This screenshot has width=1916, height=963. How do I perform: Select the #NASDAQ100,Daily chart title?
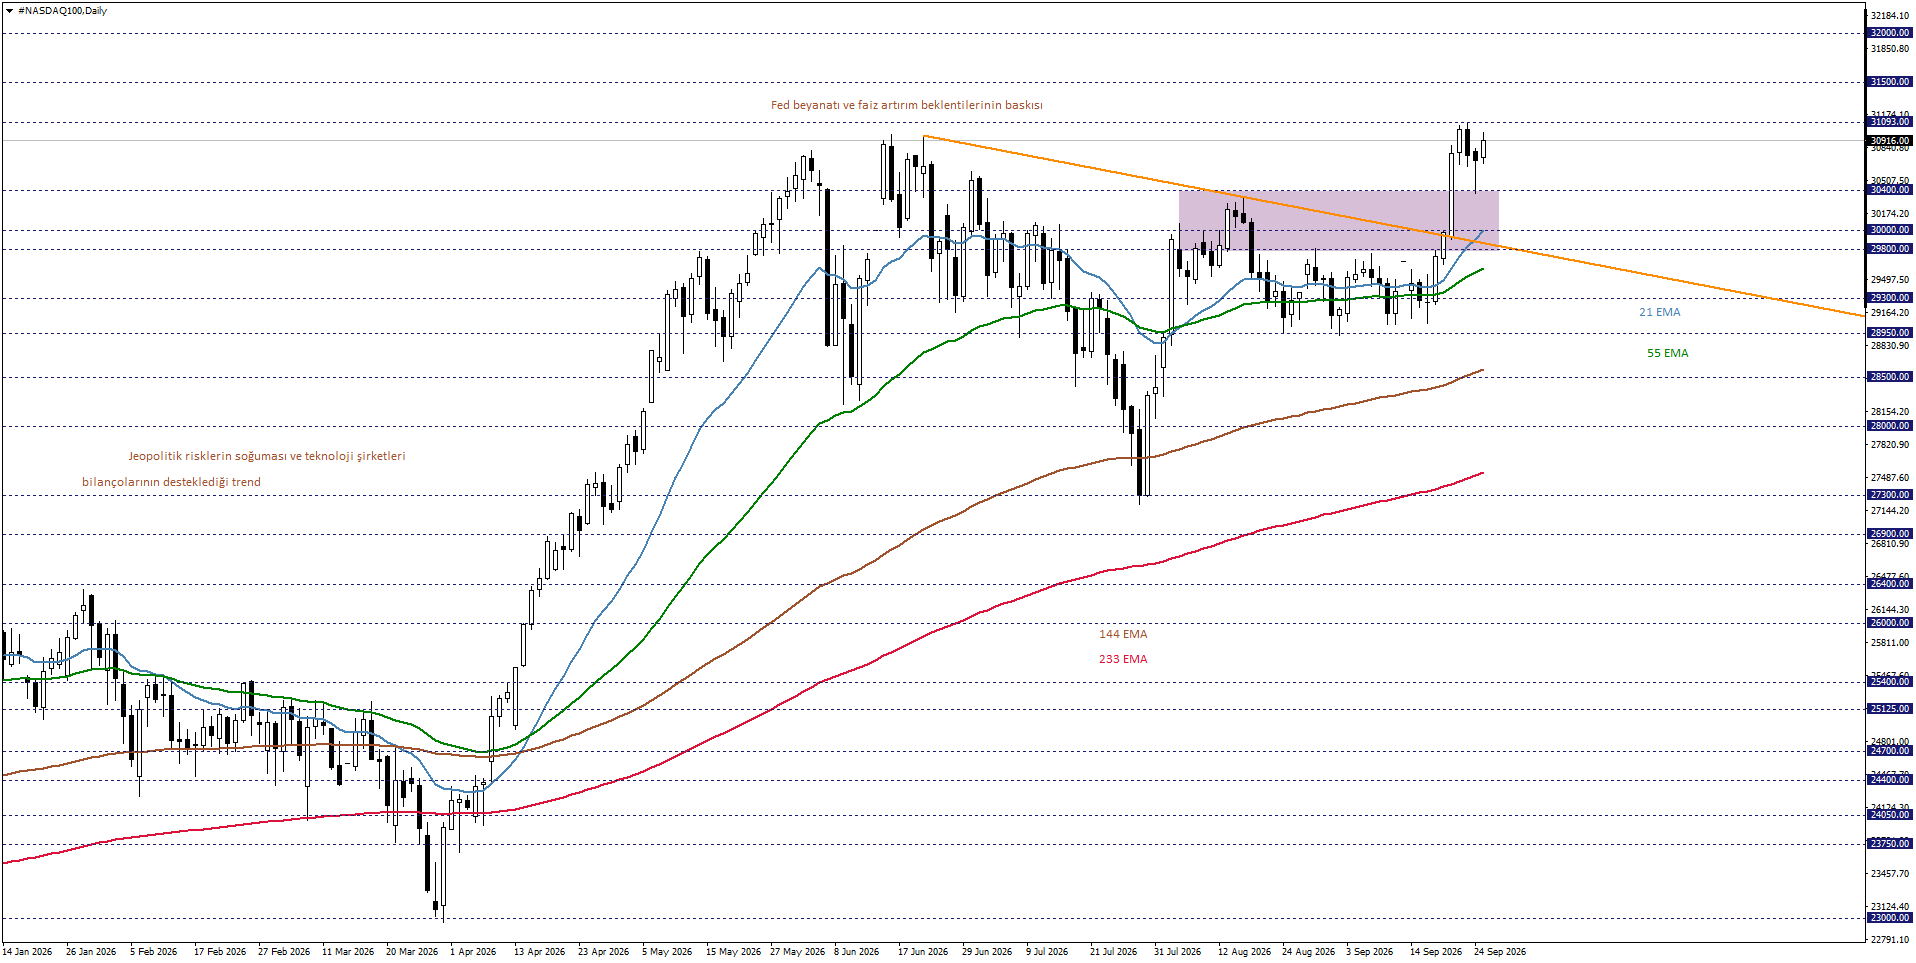(x=62, y=11)
